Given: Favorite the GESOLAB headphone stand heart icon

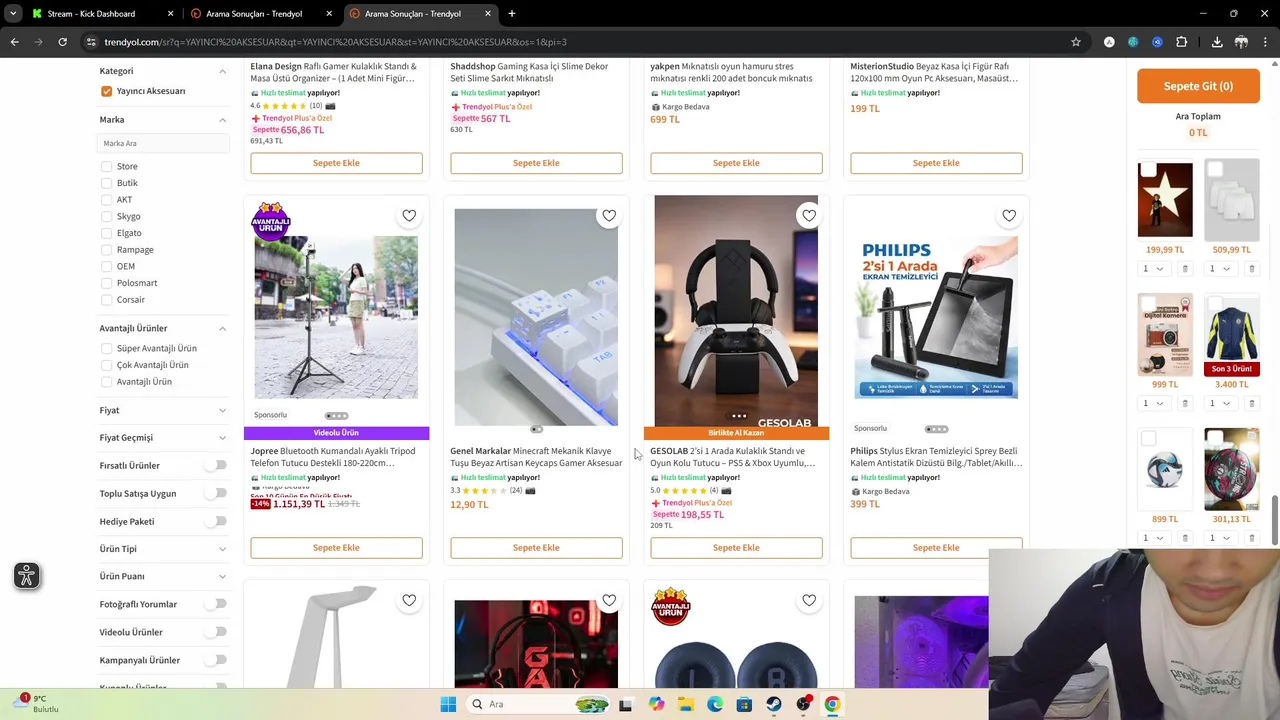Looking at the screenshot, I should tap(809, 216).
